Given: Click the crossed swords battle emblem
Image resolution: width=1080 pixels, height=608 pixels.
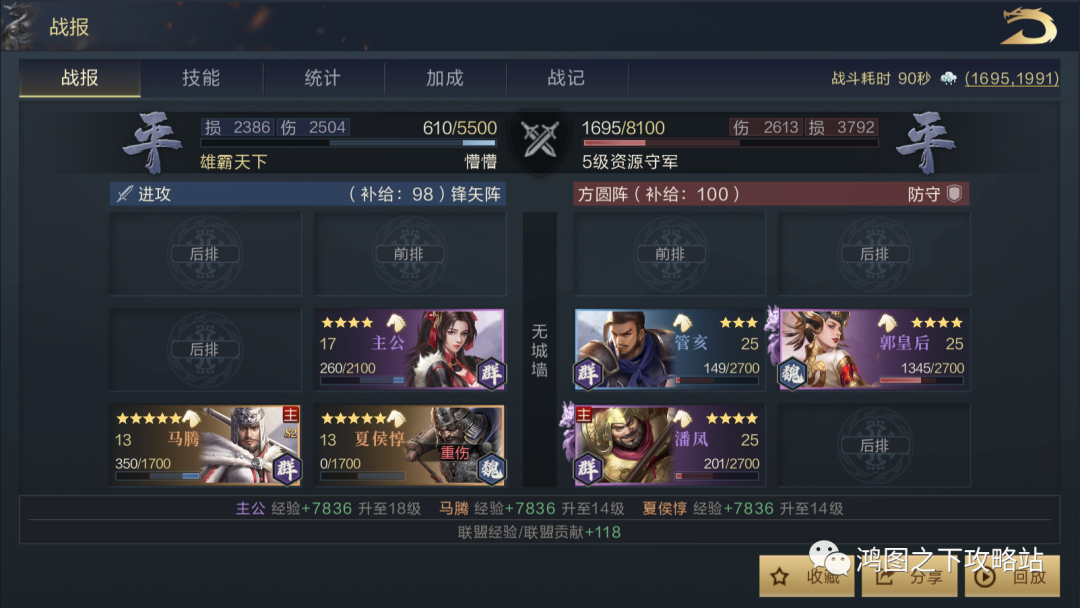Looking at the screenshot, I should [540, 140].
